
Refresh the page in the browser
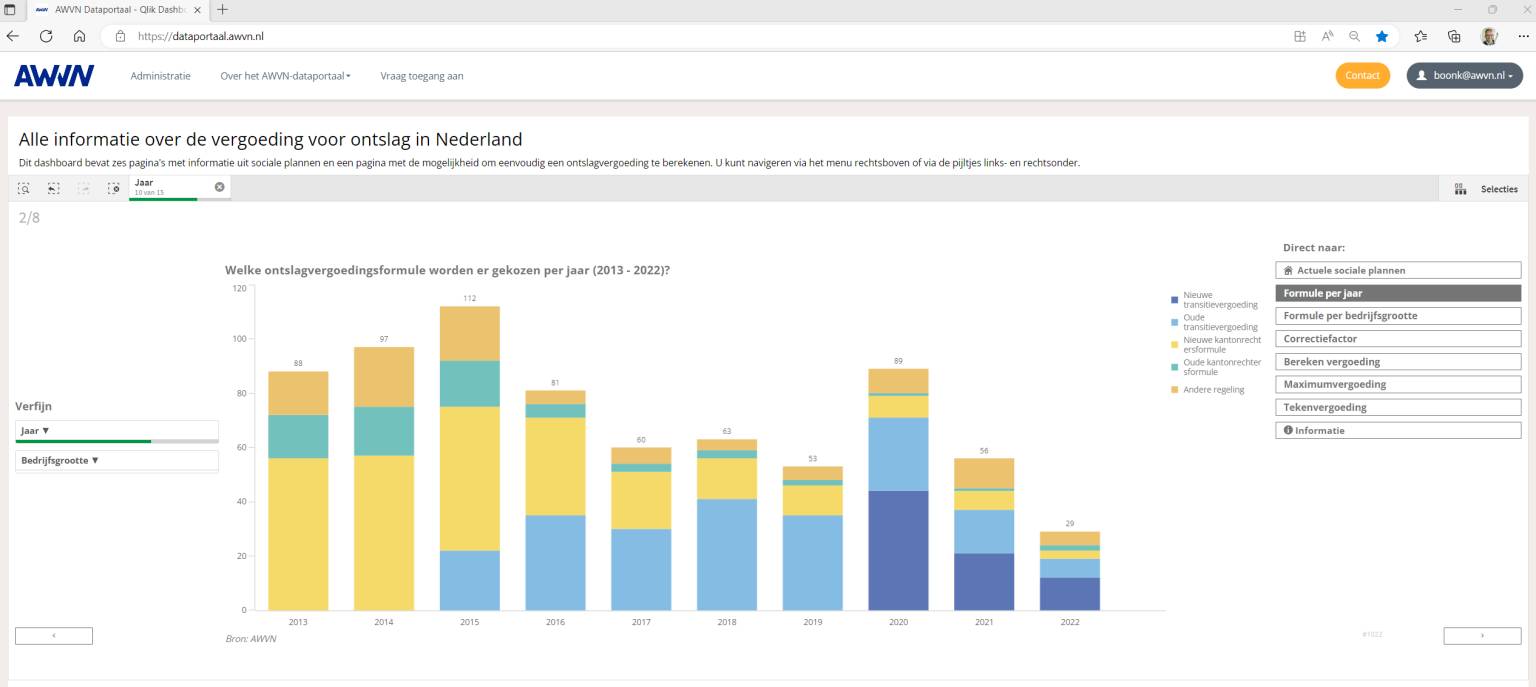[46, 36]
